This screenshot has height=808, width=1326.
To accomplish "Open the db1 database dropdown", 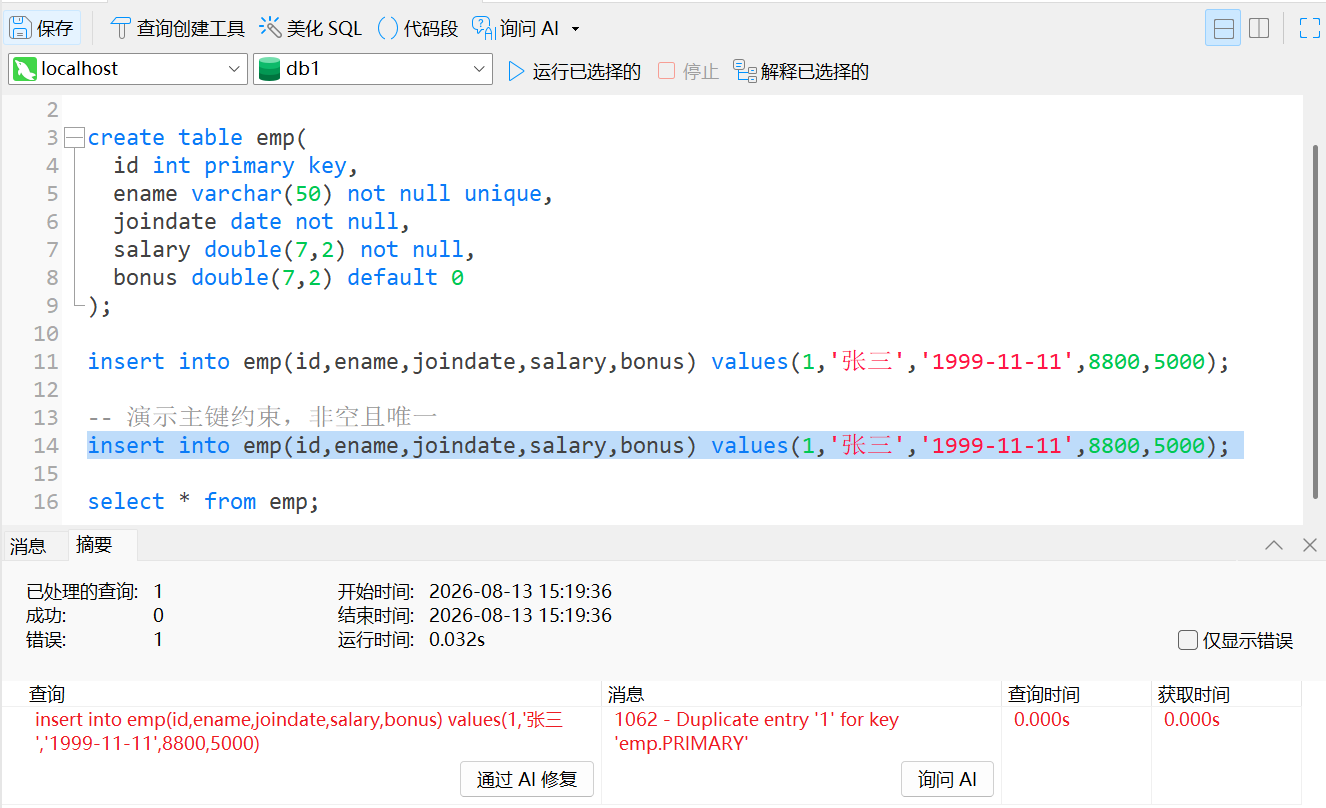I will [x=373, y=69].
